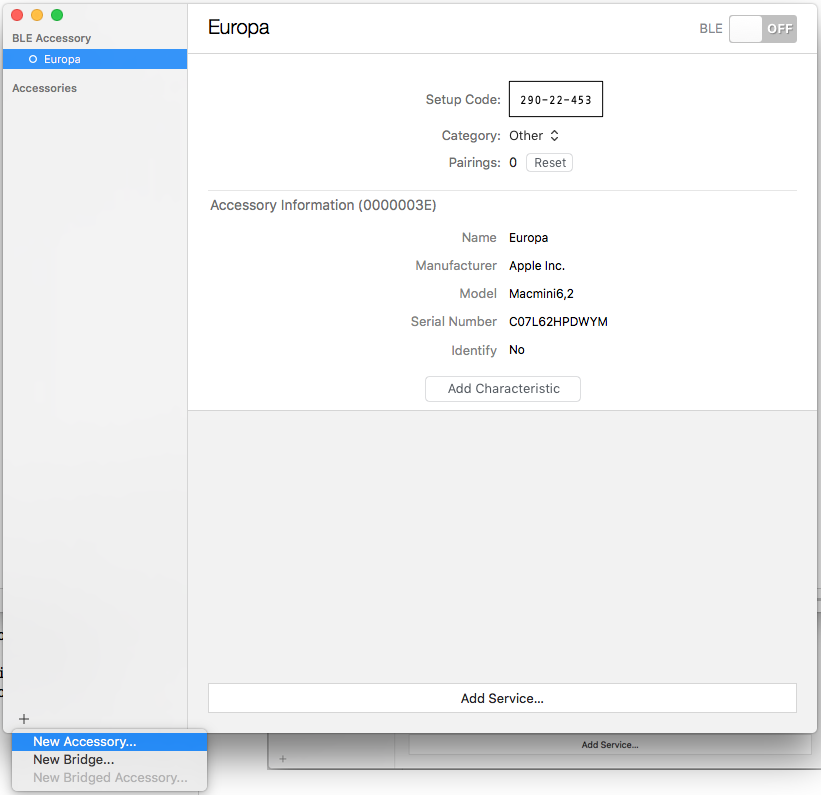Click the Identify value No
This screenshot has height=795, width=821.
[x=517, y=350]
